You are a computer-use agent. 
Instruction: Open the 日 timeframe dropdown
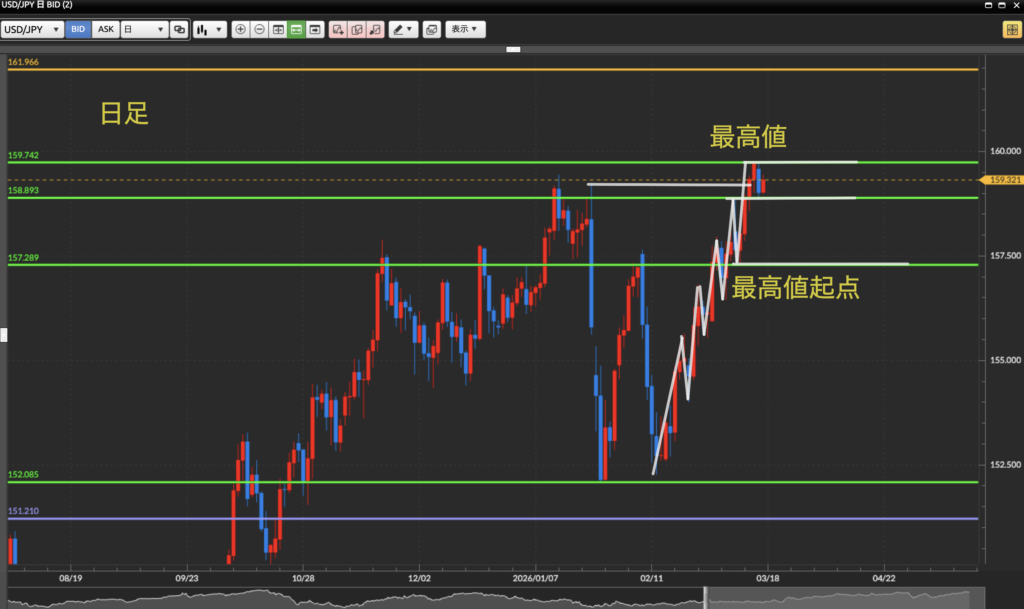tap(144, 30)
